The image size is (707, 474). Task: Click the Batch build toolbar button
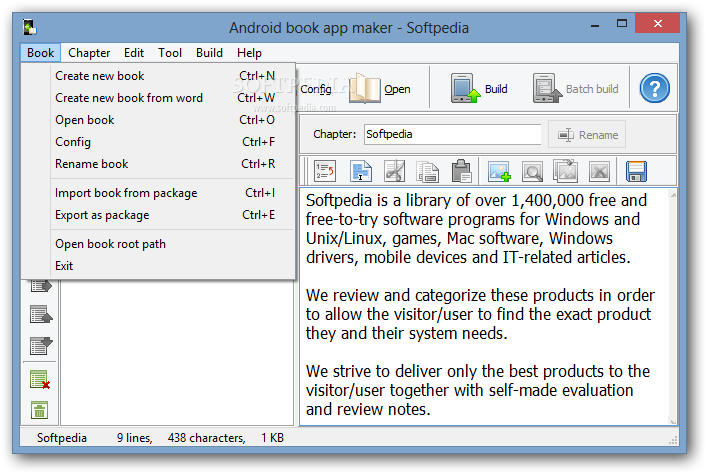[x=576, y=88]
